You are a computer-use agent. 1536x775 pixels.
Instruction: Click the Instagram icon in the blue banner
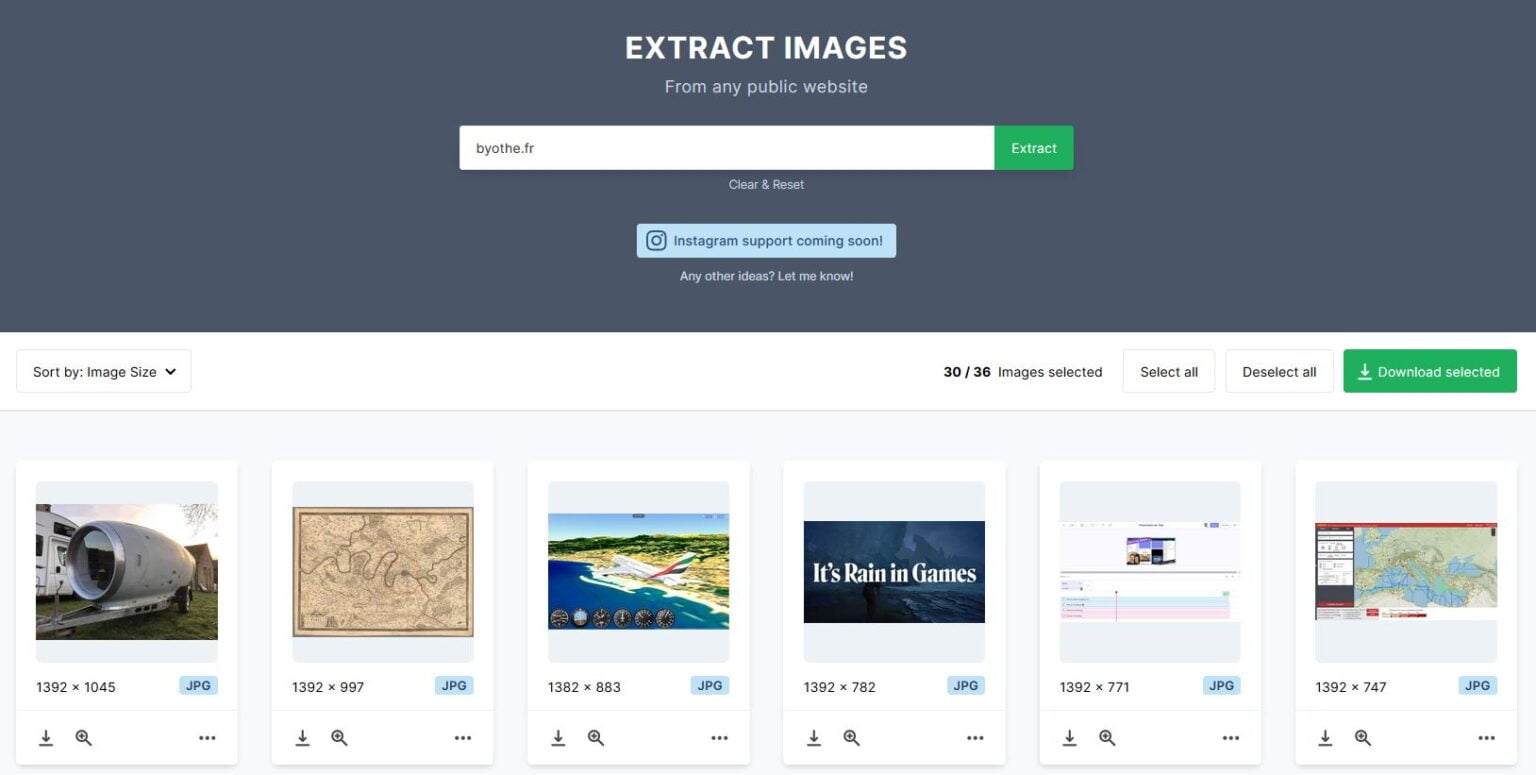click(656, 240)
